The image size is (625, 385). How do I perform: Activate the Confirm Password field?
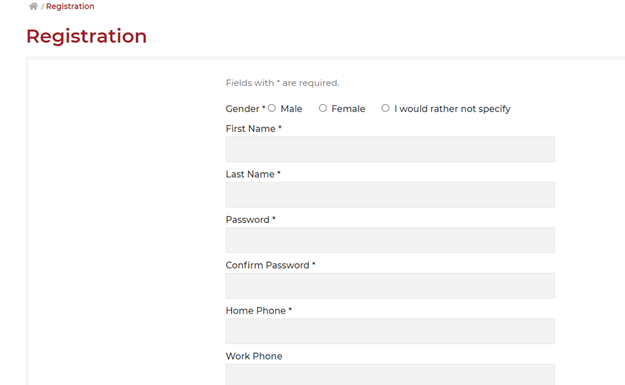click(390, 286)
